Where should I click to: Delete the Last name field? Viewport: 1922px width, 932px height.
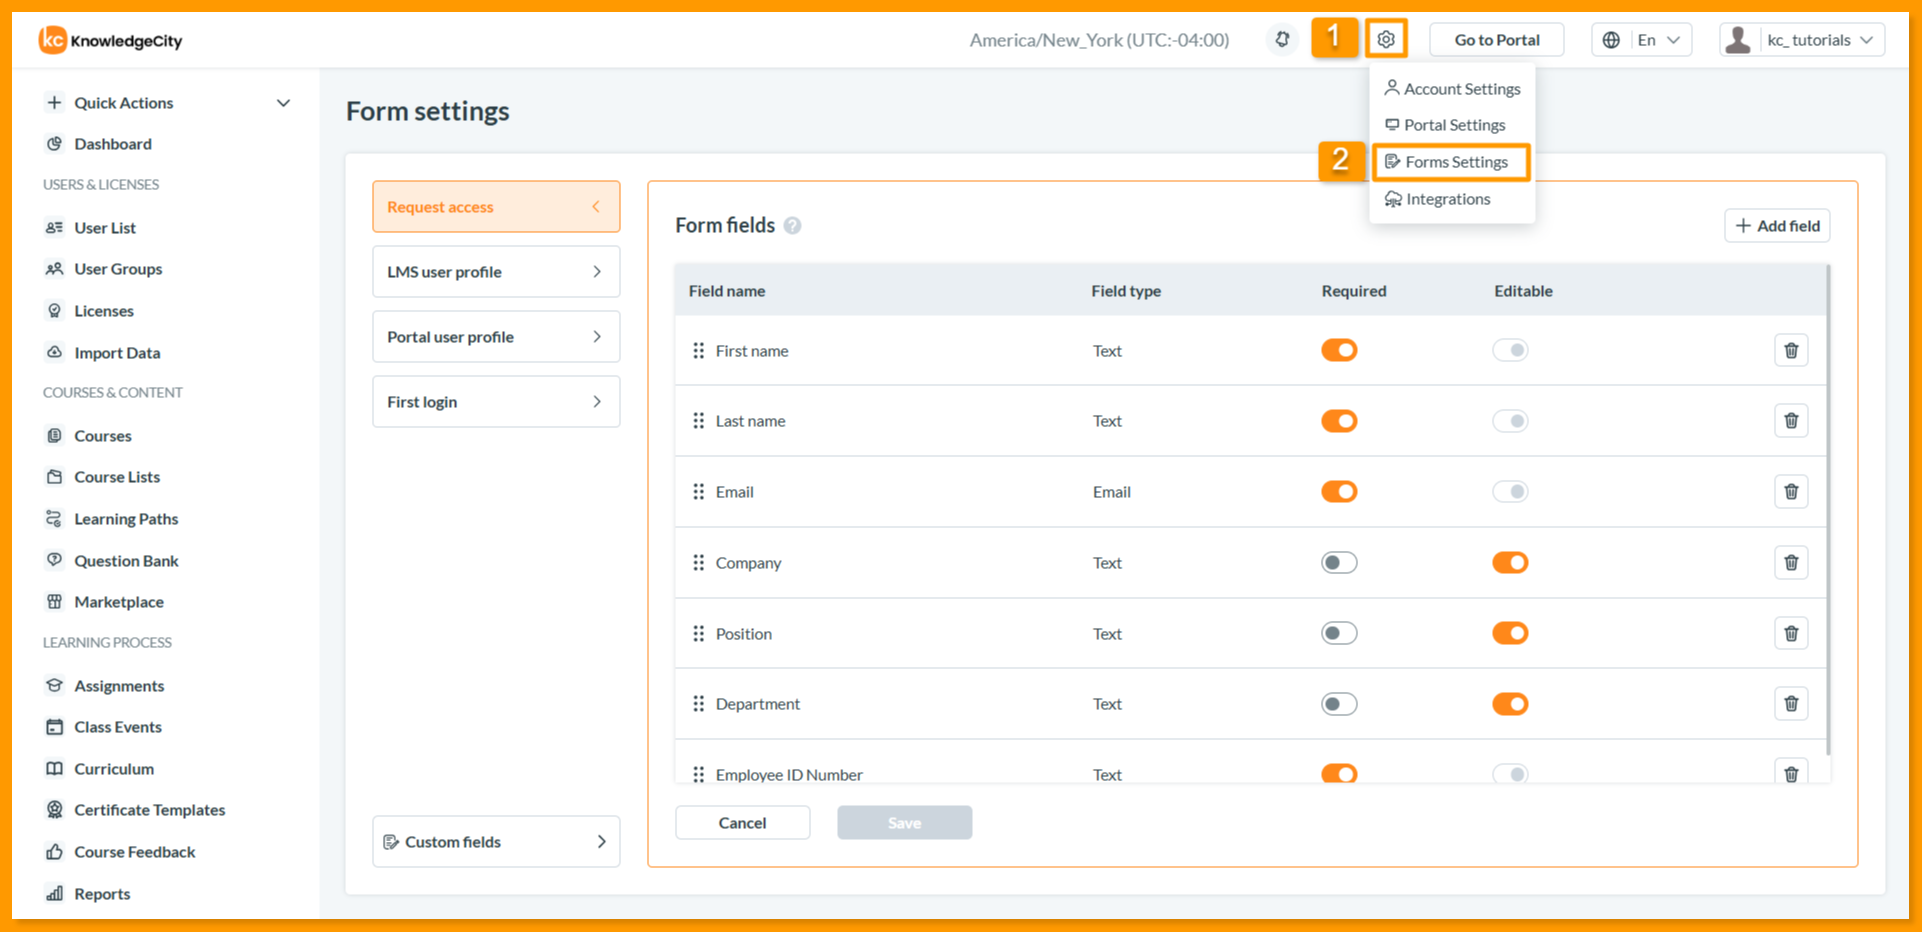pos(1791,421)
